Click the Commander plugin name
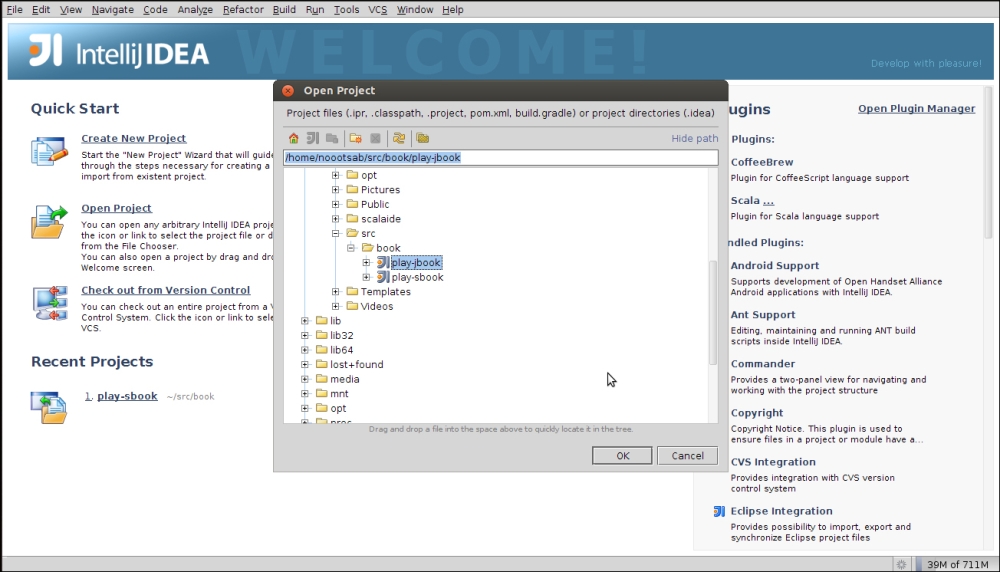This screenshot has height=572, width=1000. pyautogui.click(x=763, y=364)
